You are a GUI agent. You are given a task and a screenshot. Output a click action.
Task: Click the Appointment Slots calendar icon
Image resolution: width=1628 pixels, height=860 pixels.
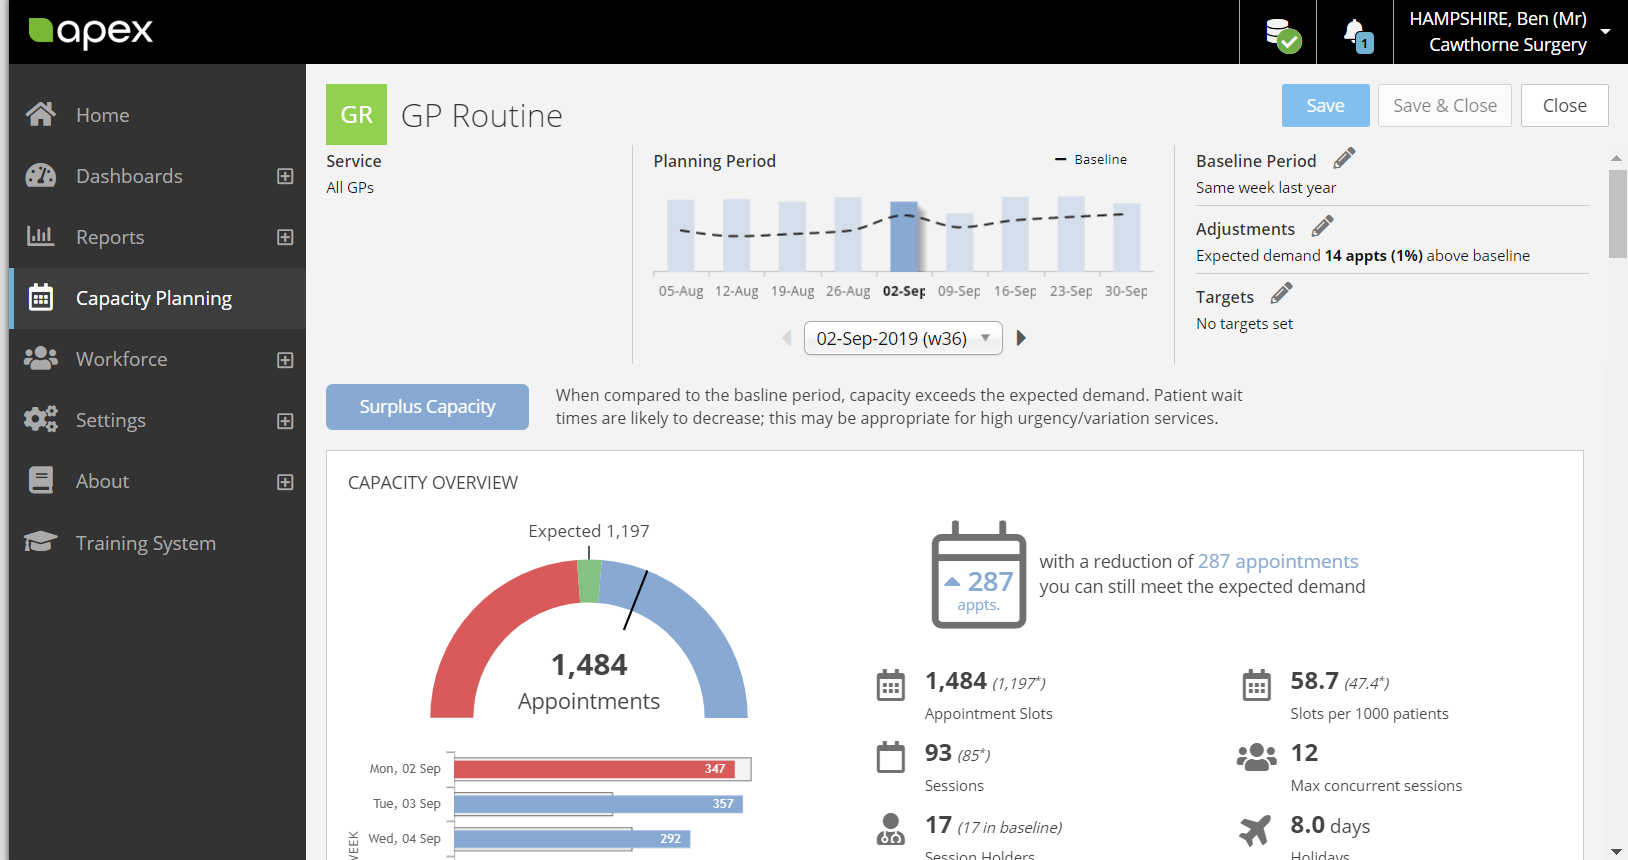891,685
